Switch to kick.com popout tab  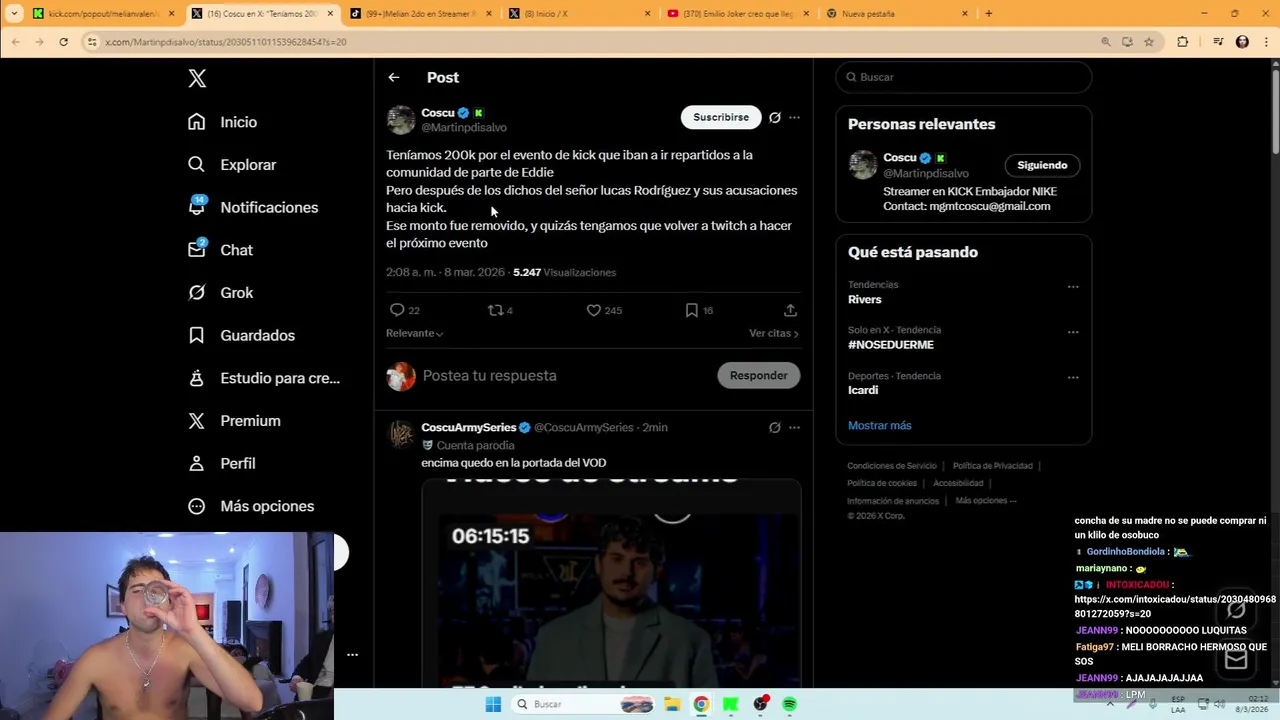(x=103, y=14)
